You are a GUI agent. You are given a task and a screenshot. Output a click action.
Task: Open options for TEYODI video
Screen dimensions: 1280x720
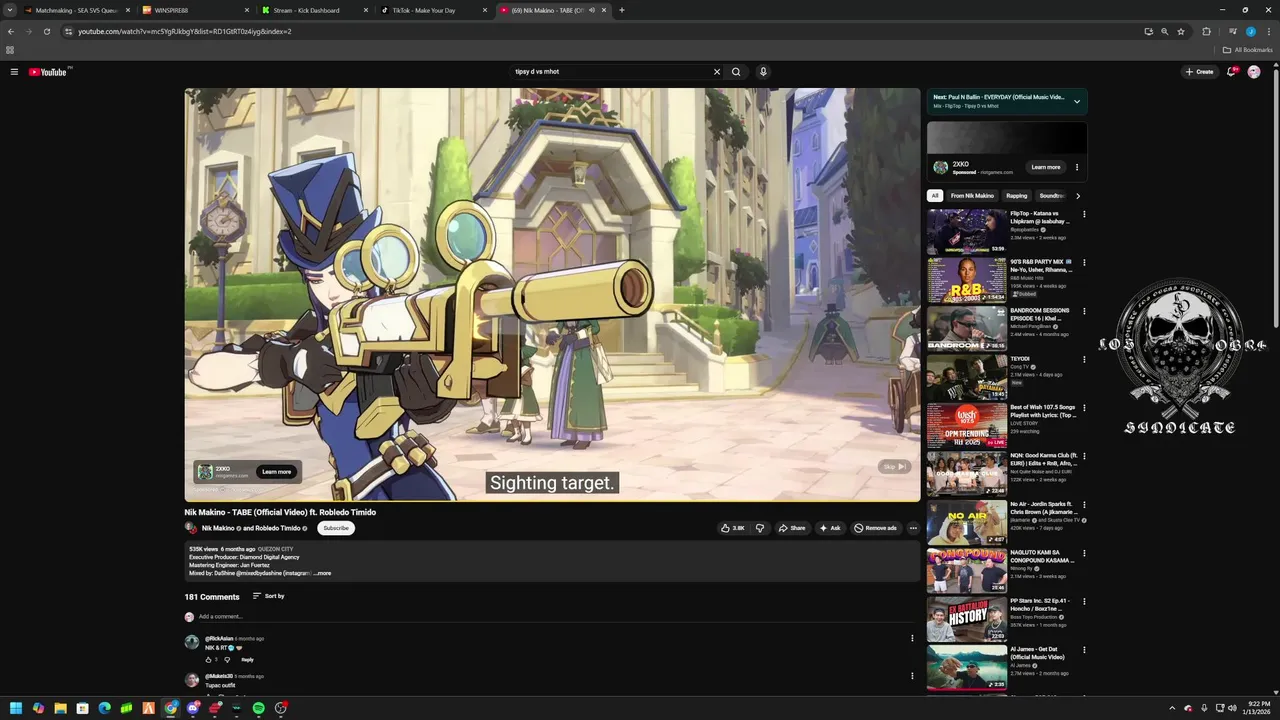1084,359
